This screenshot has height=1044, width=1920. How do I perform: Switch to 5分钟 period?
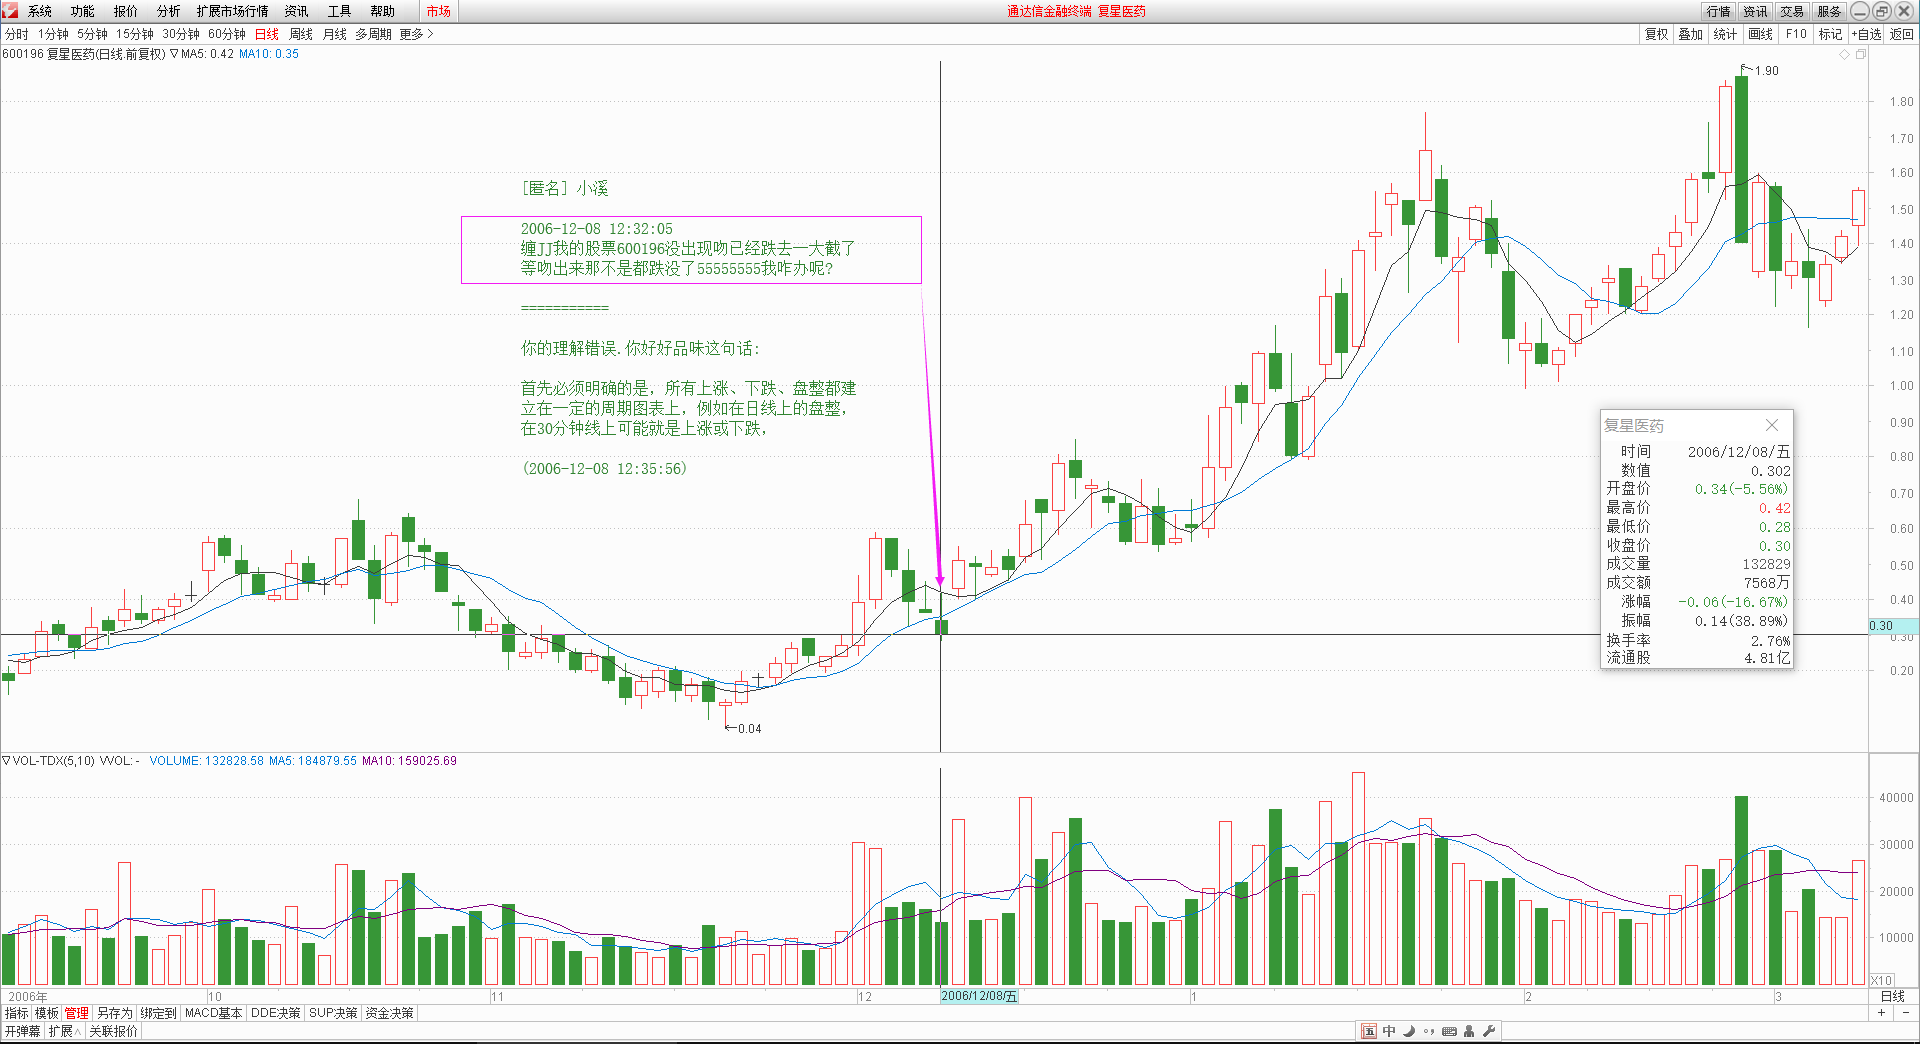pyautogui.click(x=92, y=34)
